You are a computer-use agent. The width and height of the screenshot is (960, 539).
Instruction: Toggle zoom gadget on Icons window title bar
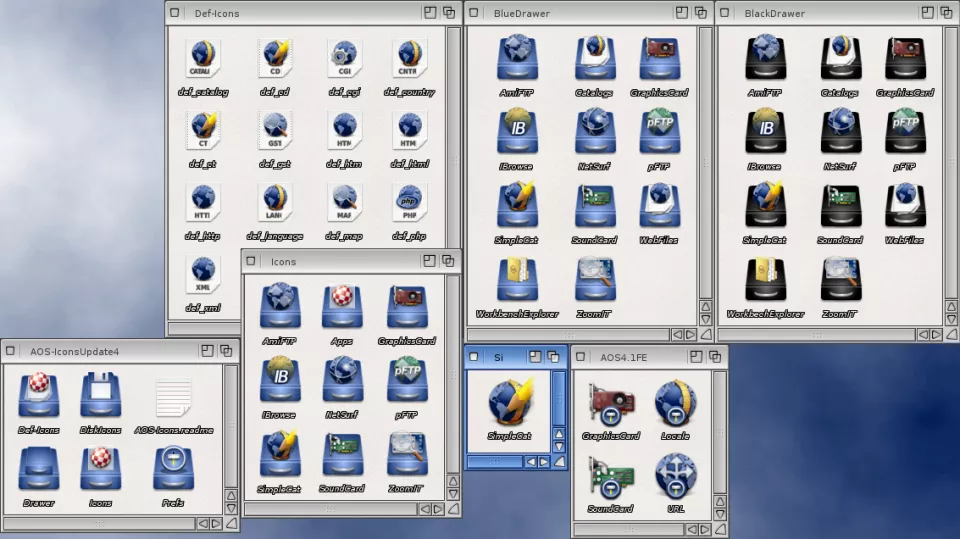[x=429, y=261]
